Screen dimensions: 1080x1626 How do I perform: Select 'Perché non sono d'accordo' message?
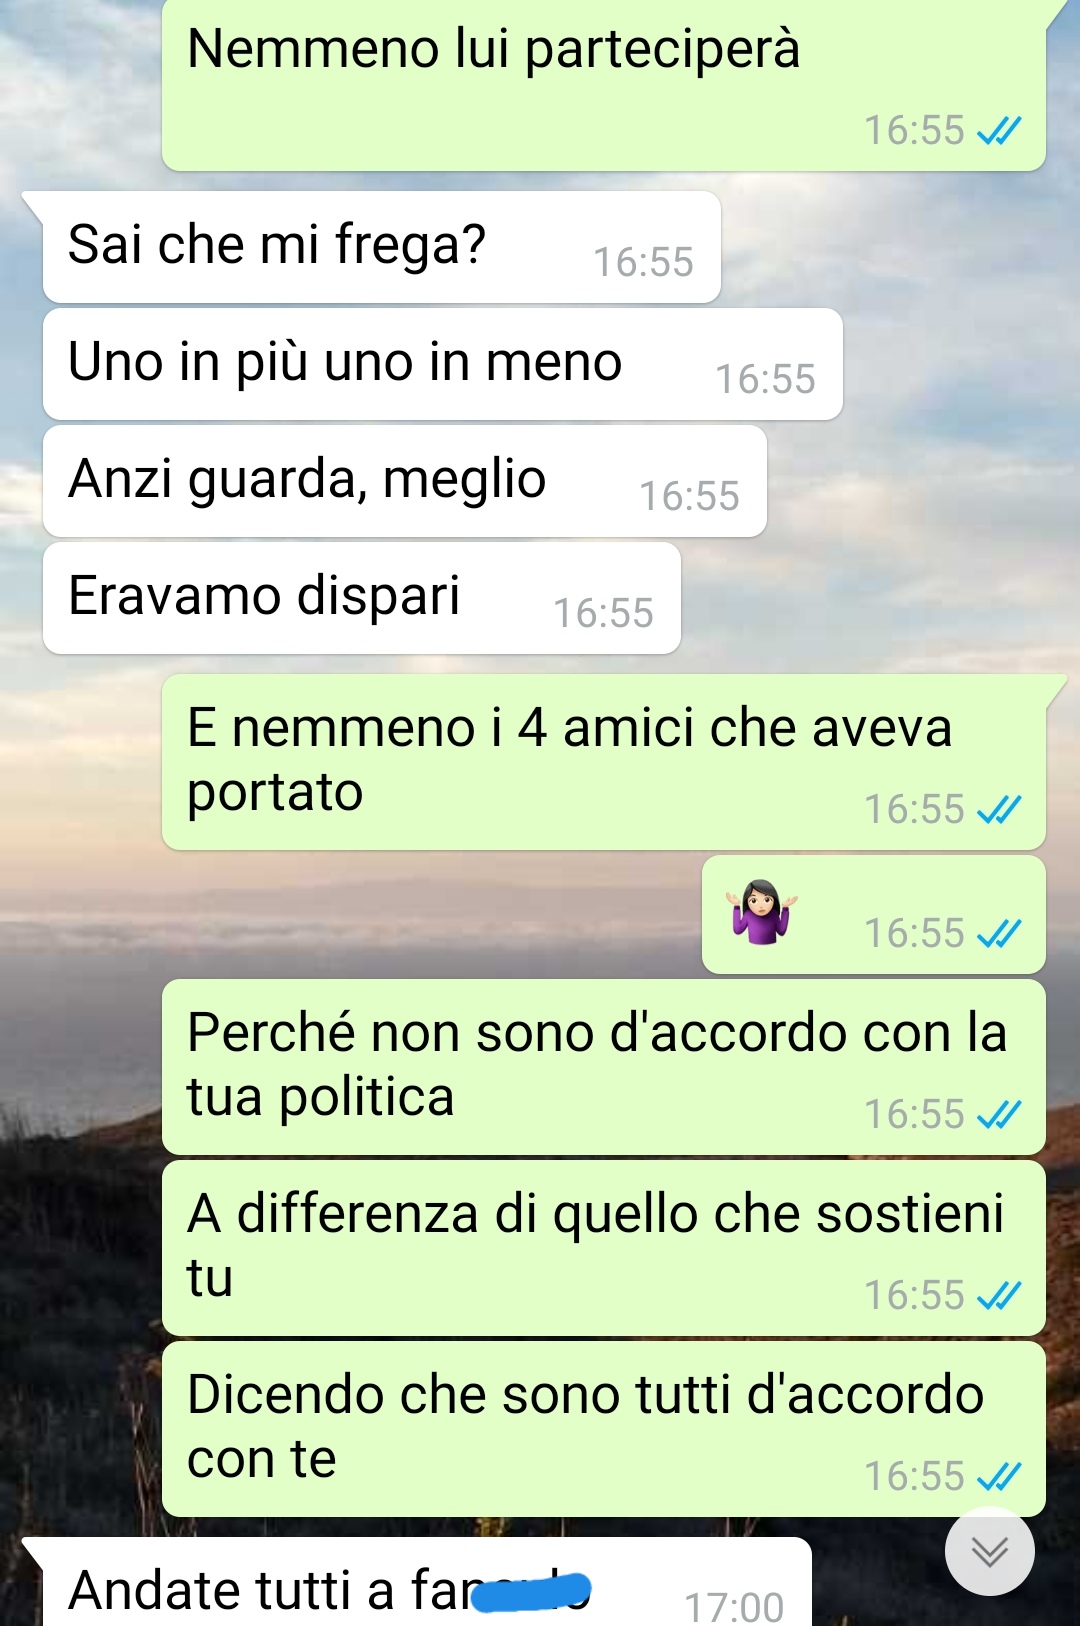click(x=604, y=1067)
